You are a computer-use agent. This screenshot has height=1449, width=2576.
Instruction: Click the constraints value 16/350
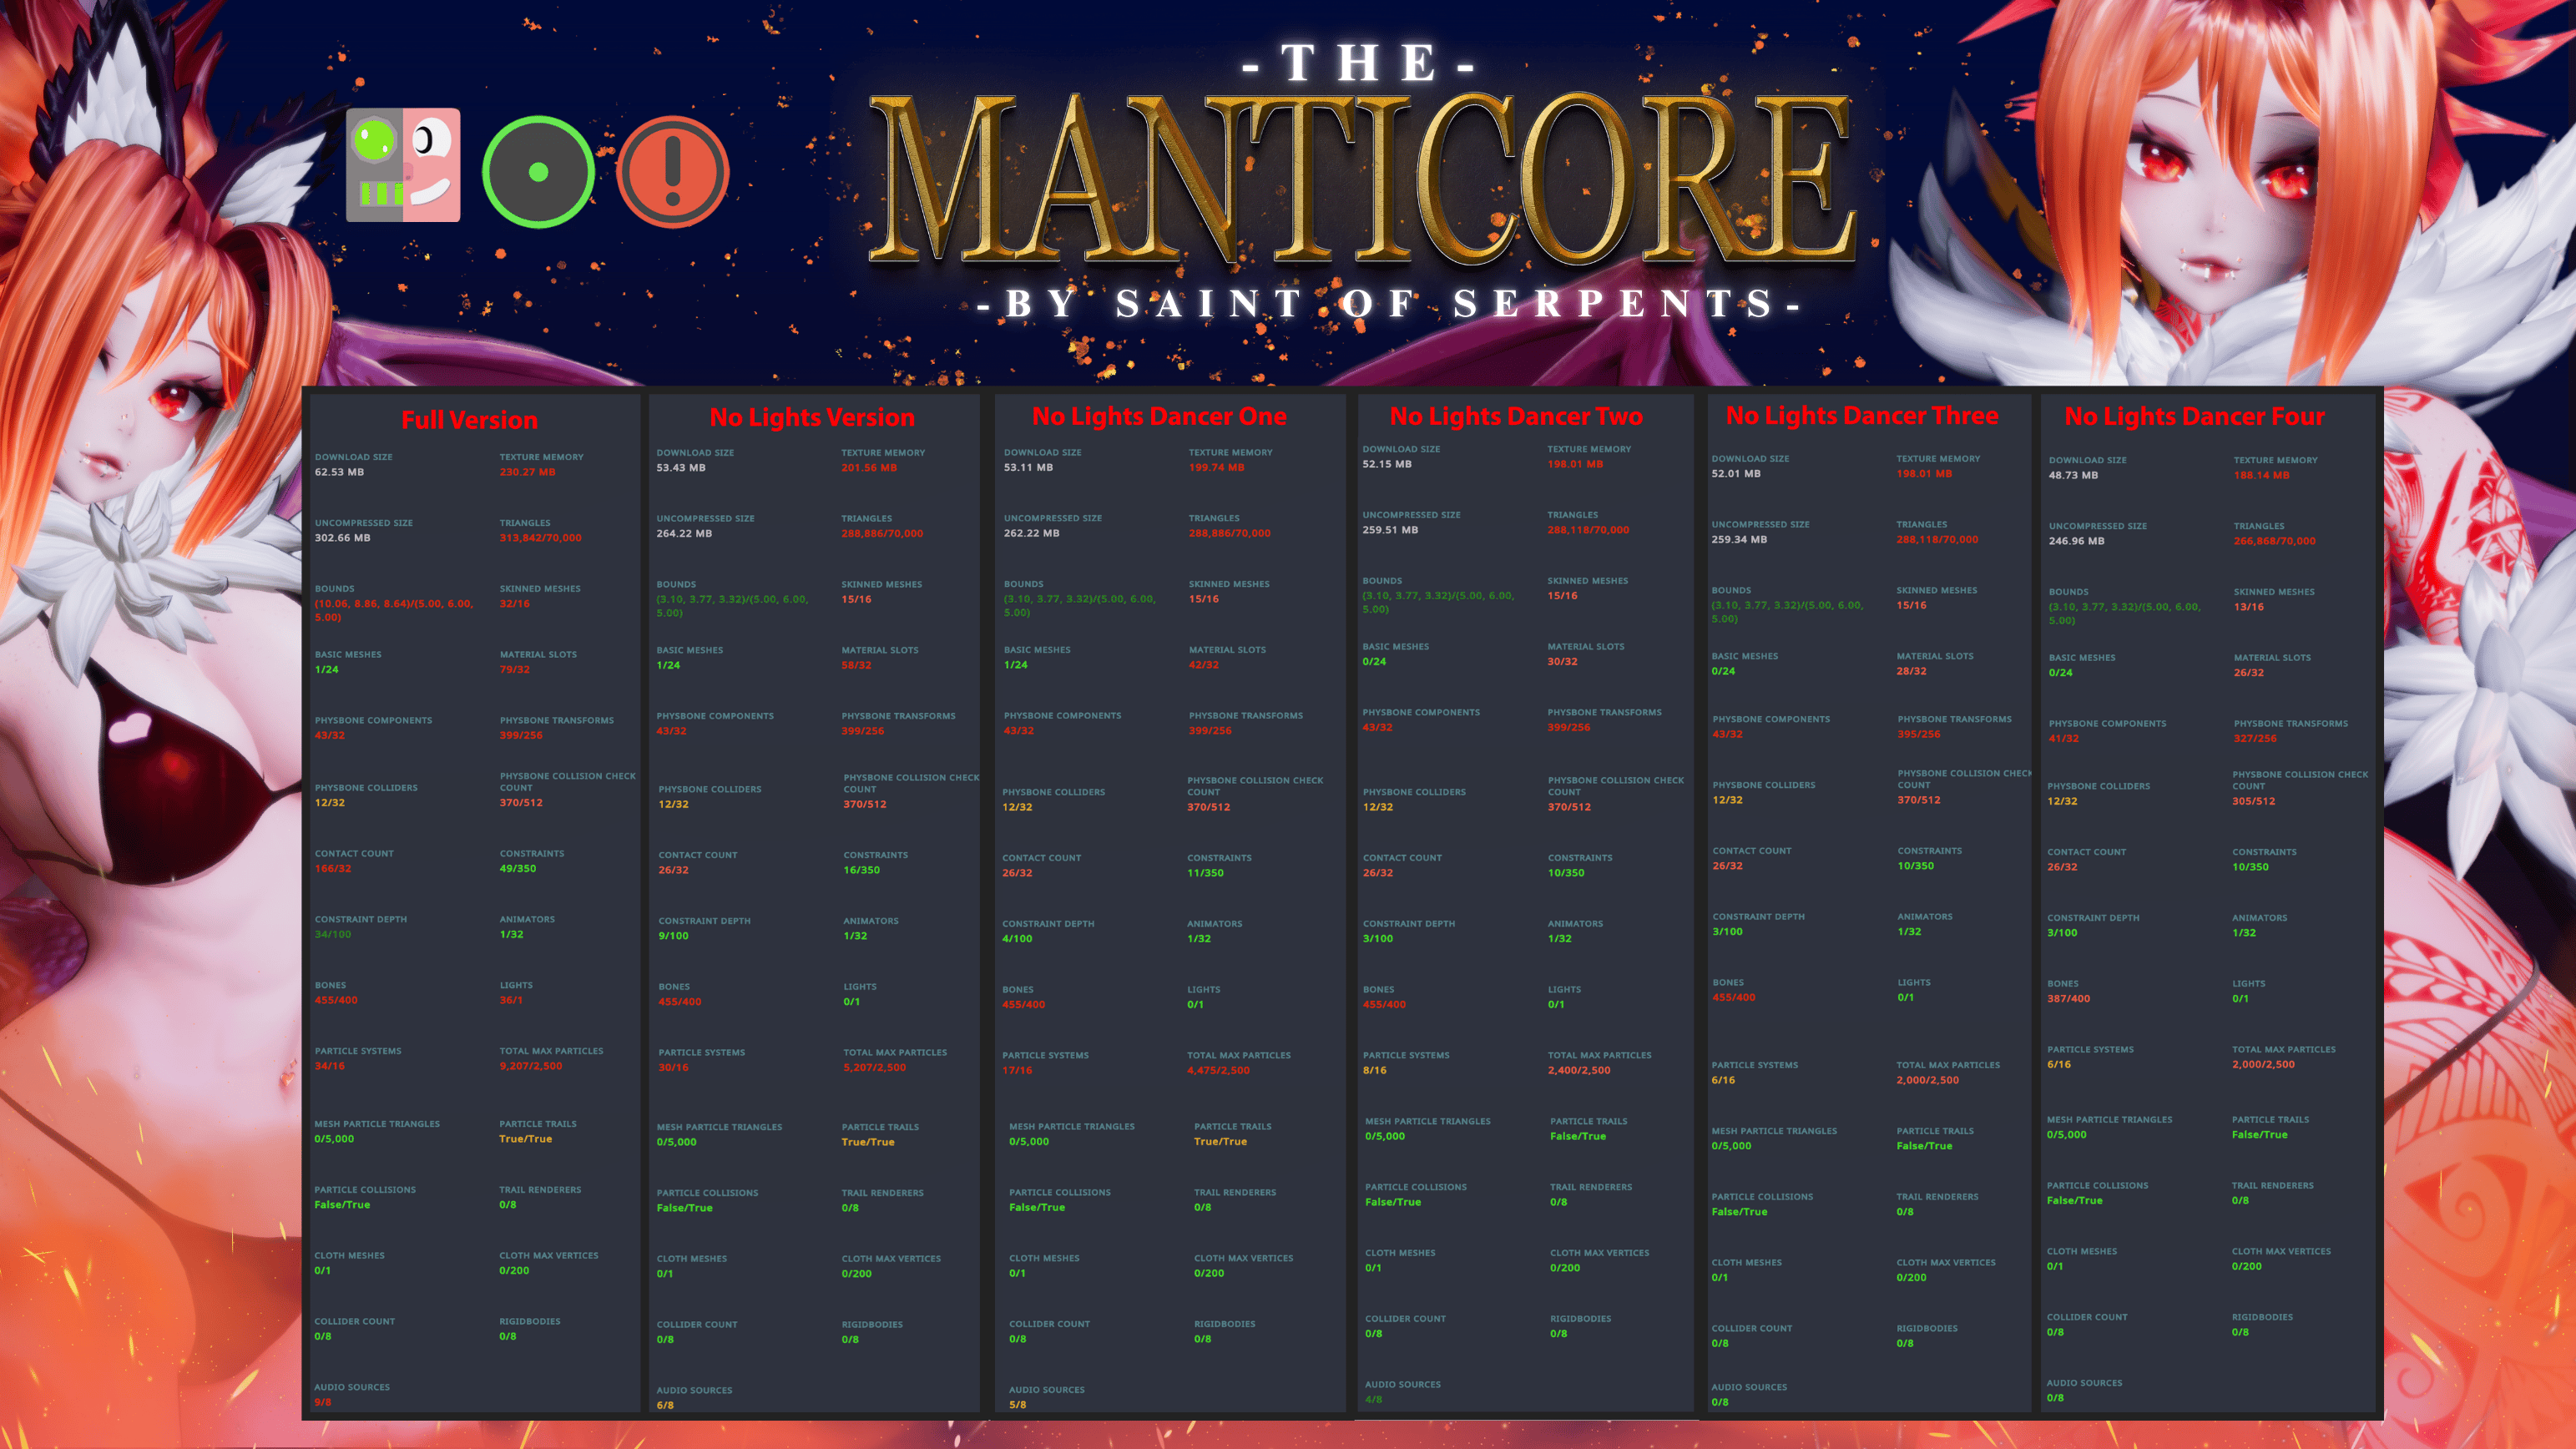pos(861,871)
